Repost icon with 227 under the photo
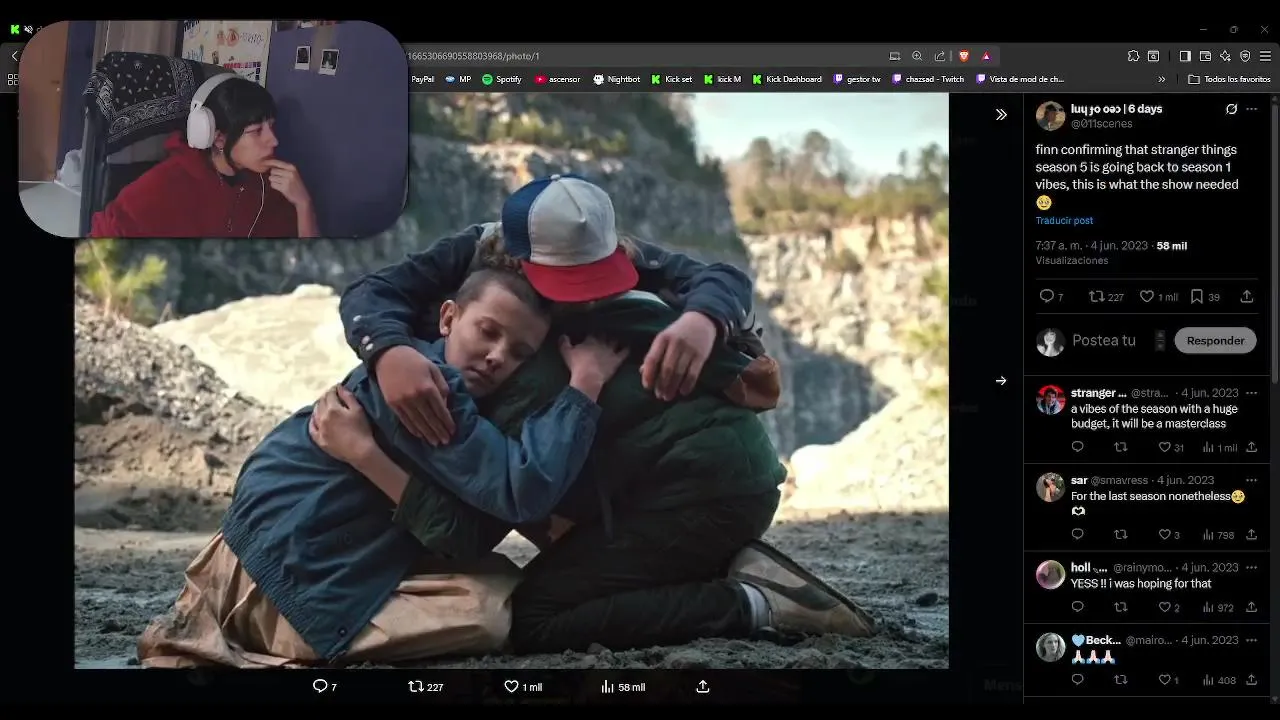 426,687
